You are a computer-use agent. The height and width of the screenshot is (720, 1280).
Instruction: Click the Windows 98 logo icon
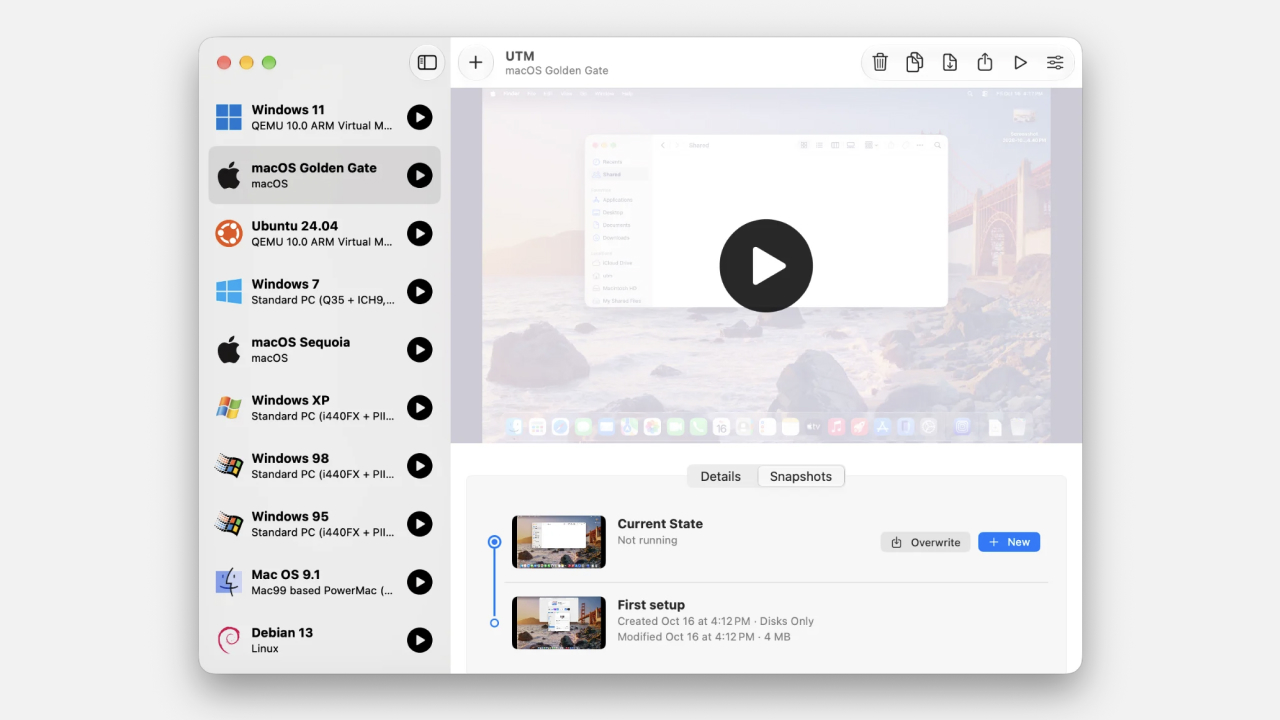click(229, 465)
